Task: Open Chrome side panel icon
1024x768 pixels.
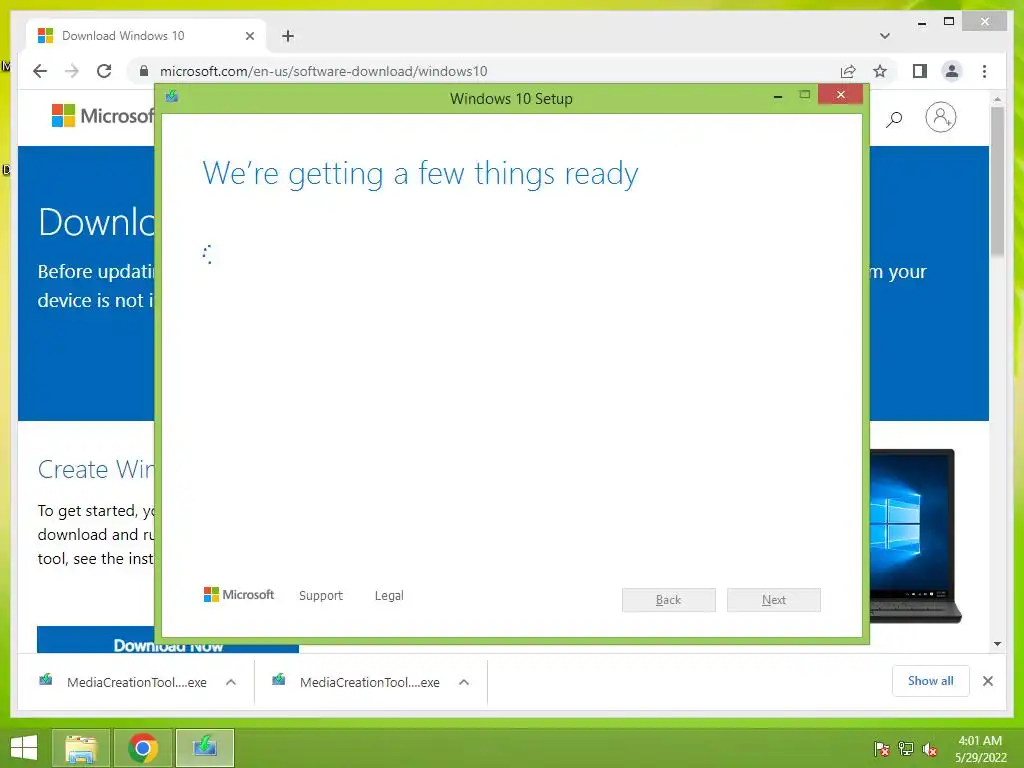Action: point(920,71)
